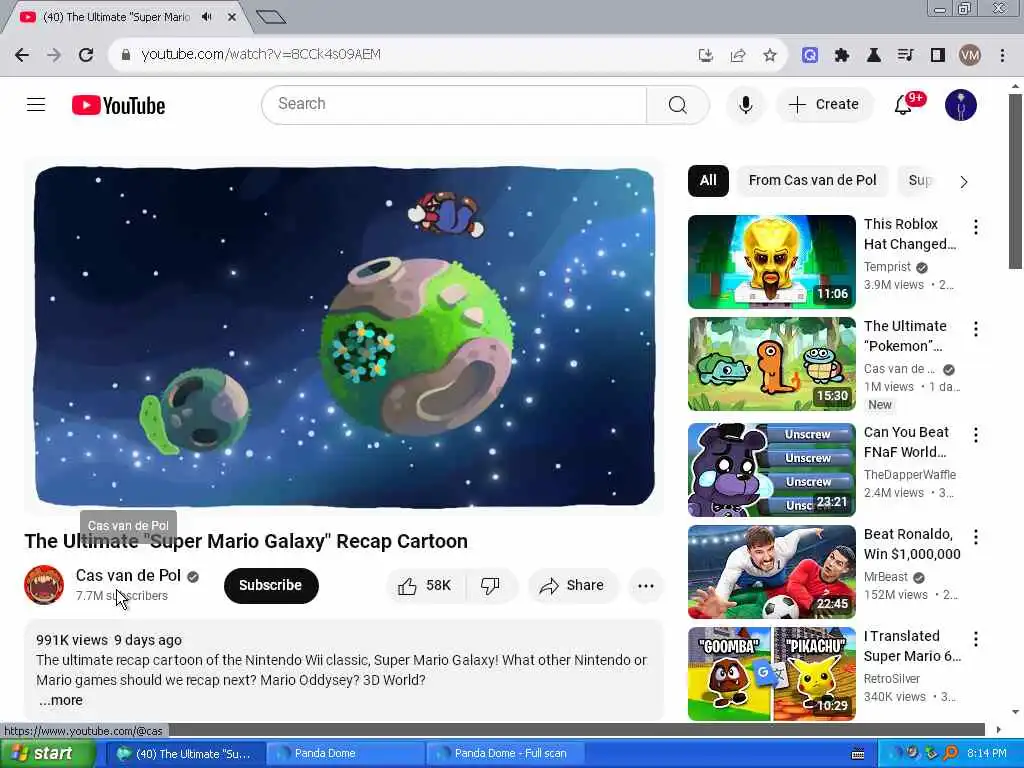The height and width of the screenshot is (768, 1024).
Task: Open the YouTube account avatar menu
Action: 961,104
